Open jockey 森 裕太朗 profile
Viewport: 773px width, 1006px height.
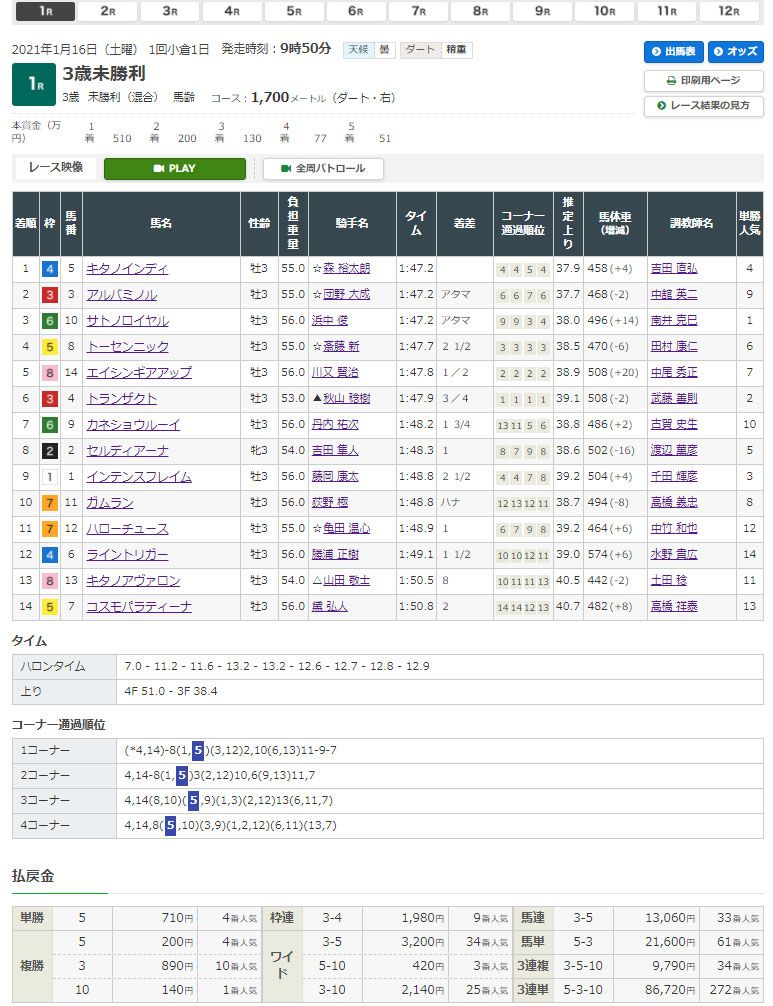[x=345, y=269]
